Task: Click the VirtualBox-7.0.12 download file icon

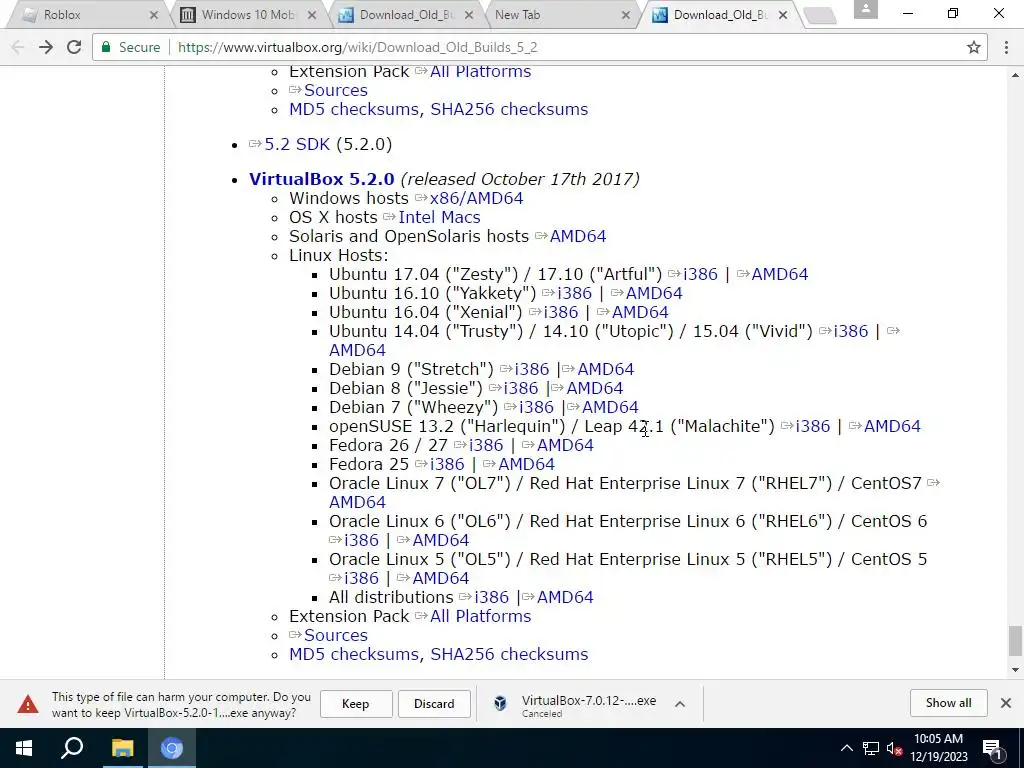Action: [500, 703]
